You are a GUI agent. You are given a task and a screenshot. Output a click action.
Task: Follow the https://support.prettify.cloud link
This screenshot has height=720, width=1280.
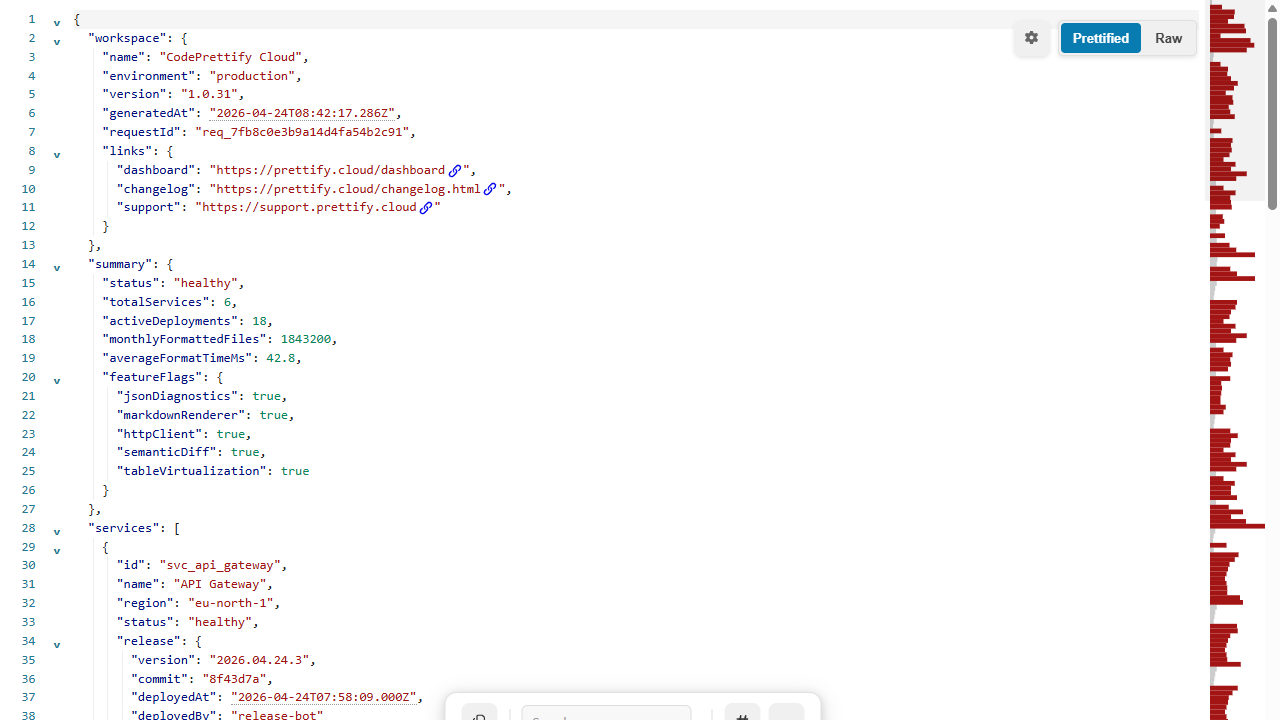pos(309,208)
